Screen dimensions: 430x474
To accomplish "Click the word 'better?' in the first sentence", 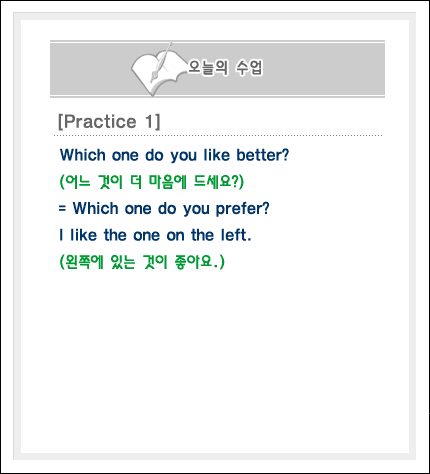I will click(263, 155).
